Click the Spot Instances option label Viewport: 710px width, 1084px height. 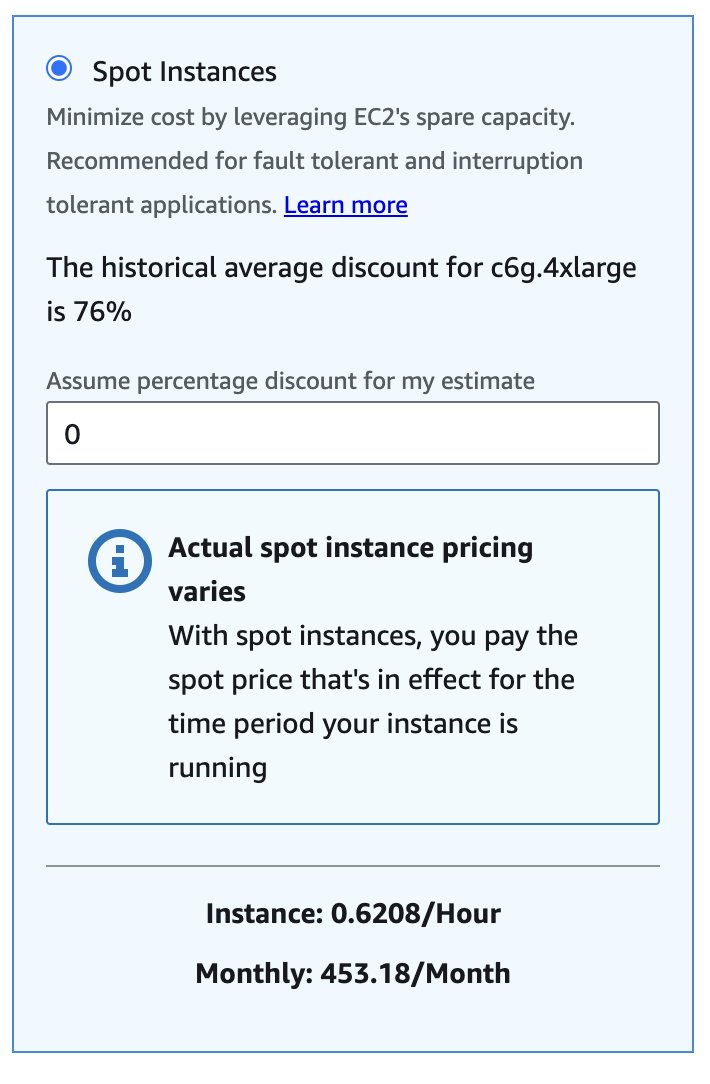coord(184,72)
